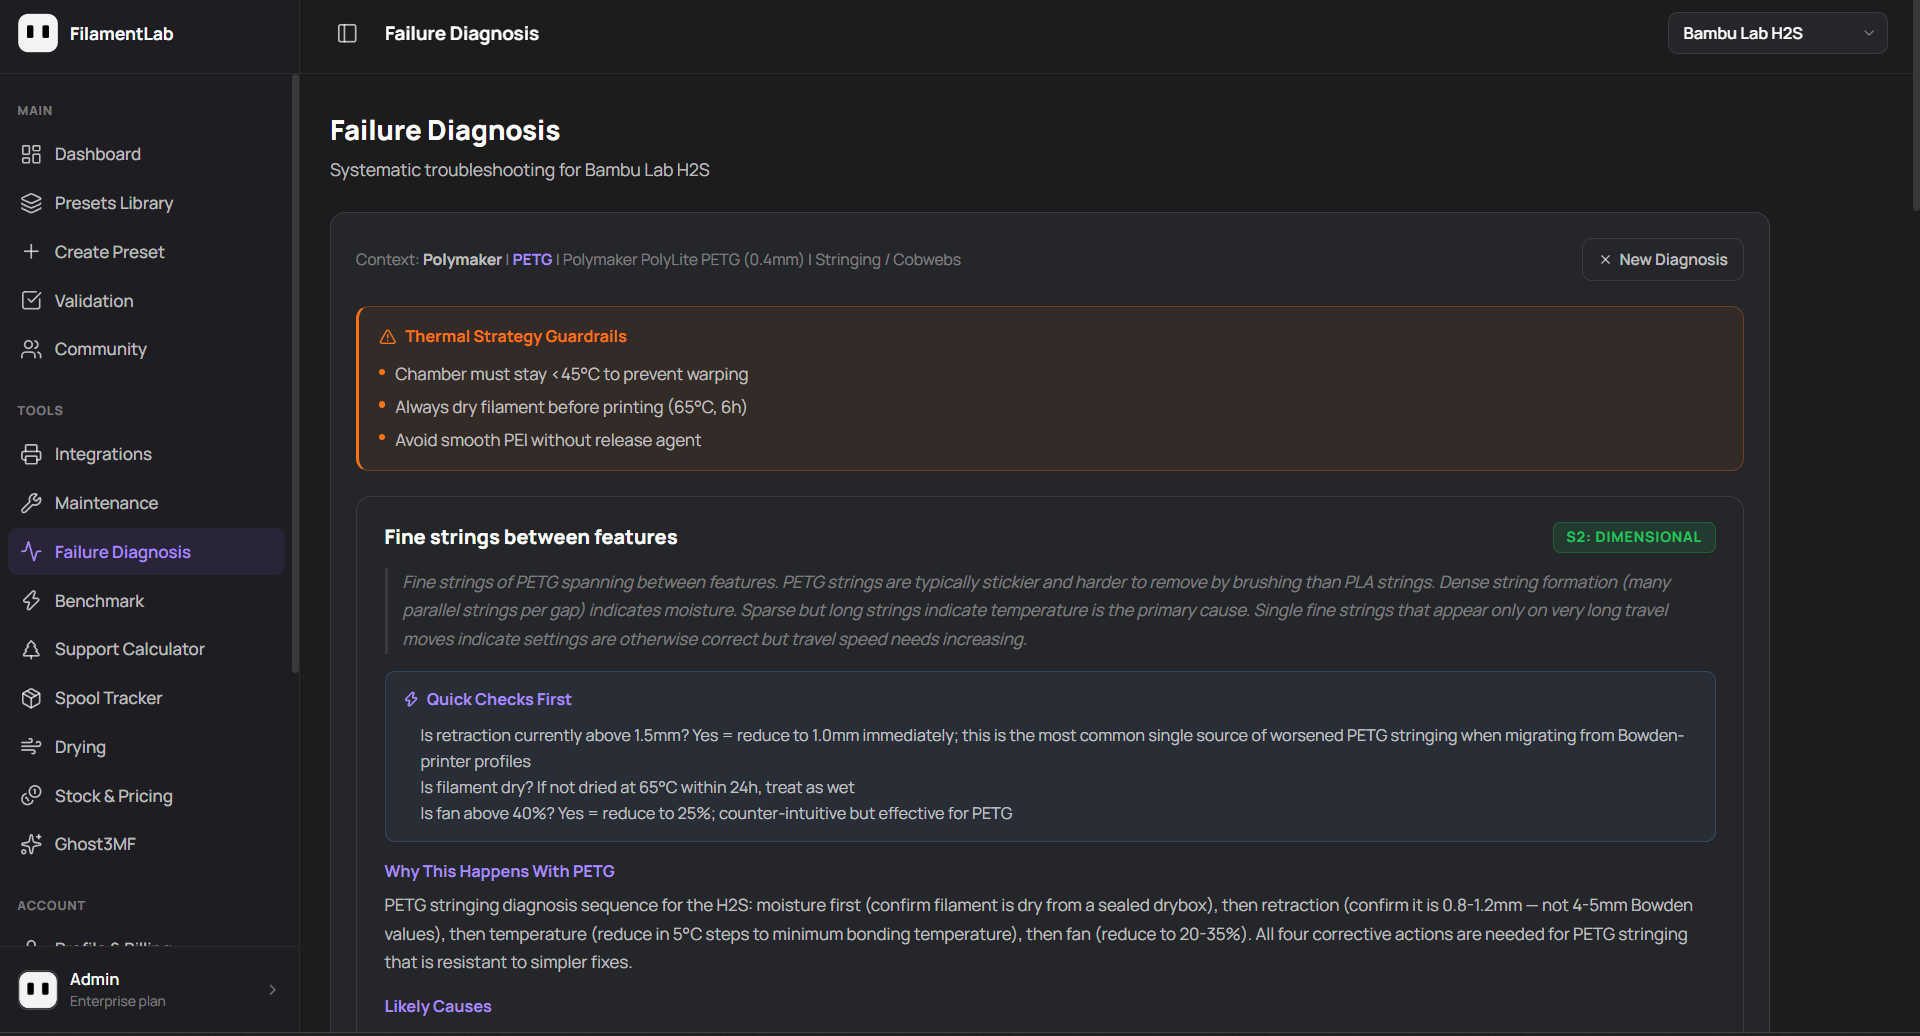Click 'Polymaker PolyLite PETG (0.4mm)' context text
The height and width of the screenshot is (1036, 1920).
[683, 260]
